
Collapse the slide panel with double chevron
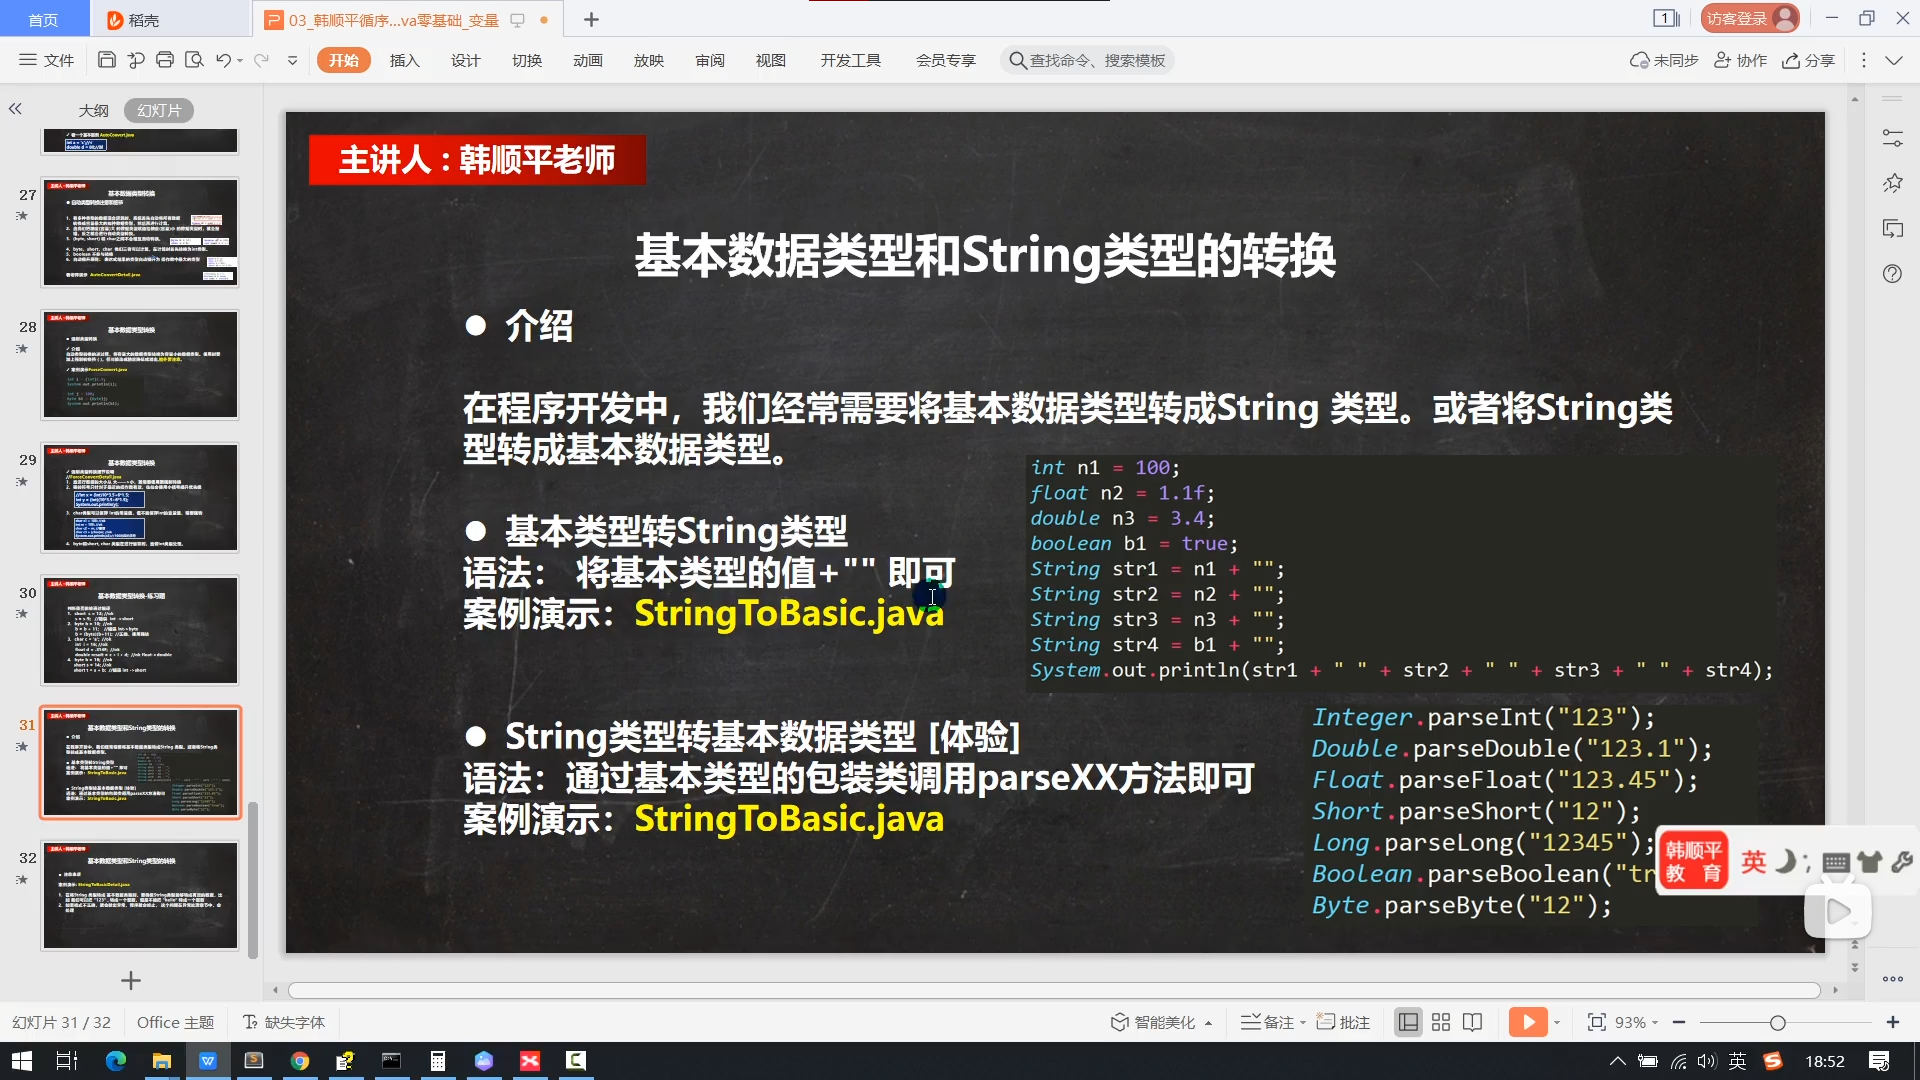15,109
